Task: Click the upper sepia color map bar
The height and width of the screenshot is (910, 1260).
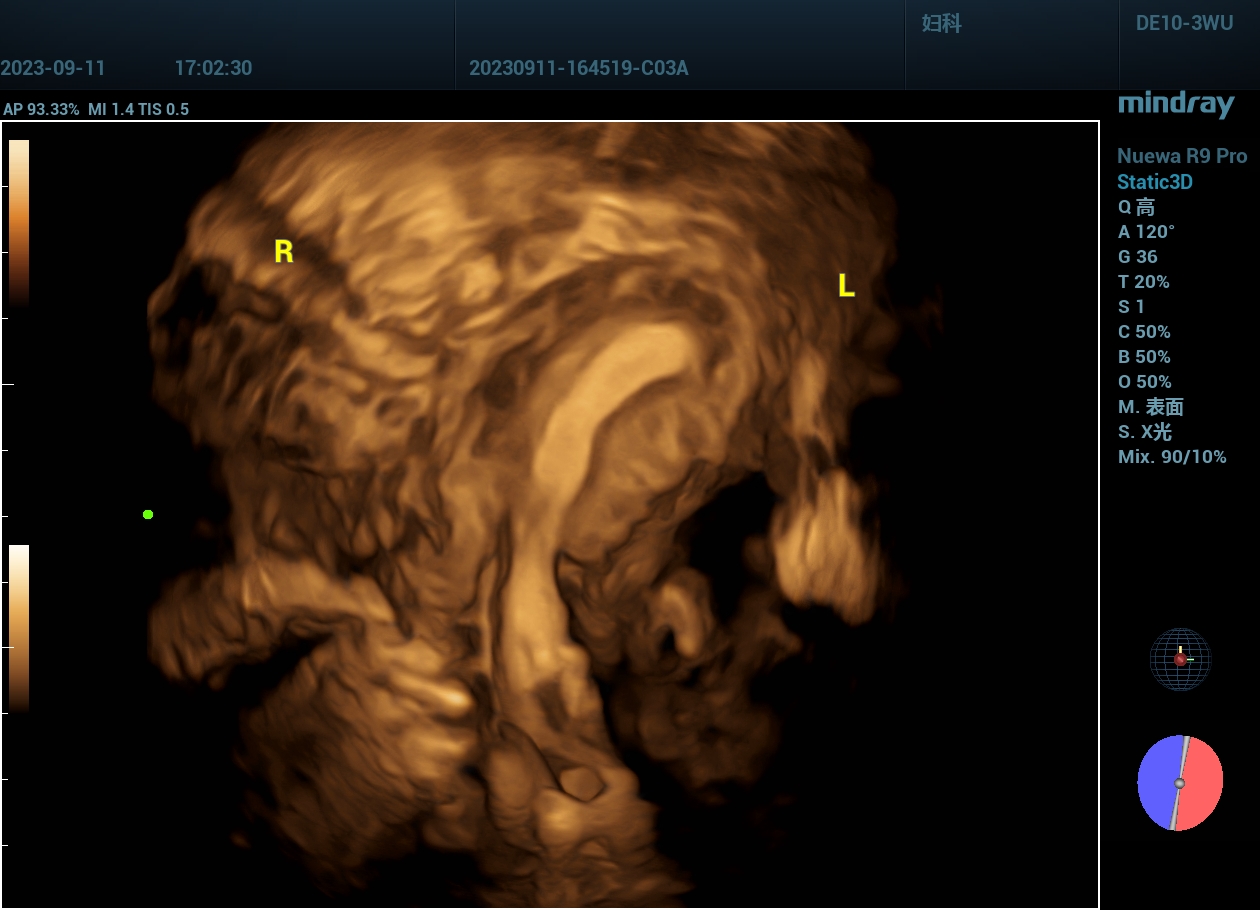Action: pyautogui.click(x=19, y=221)
